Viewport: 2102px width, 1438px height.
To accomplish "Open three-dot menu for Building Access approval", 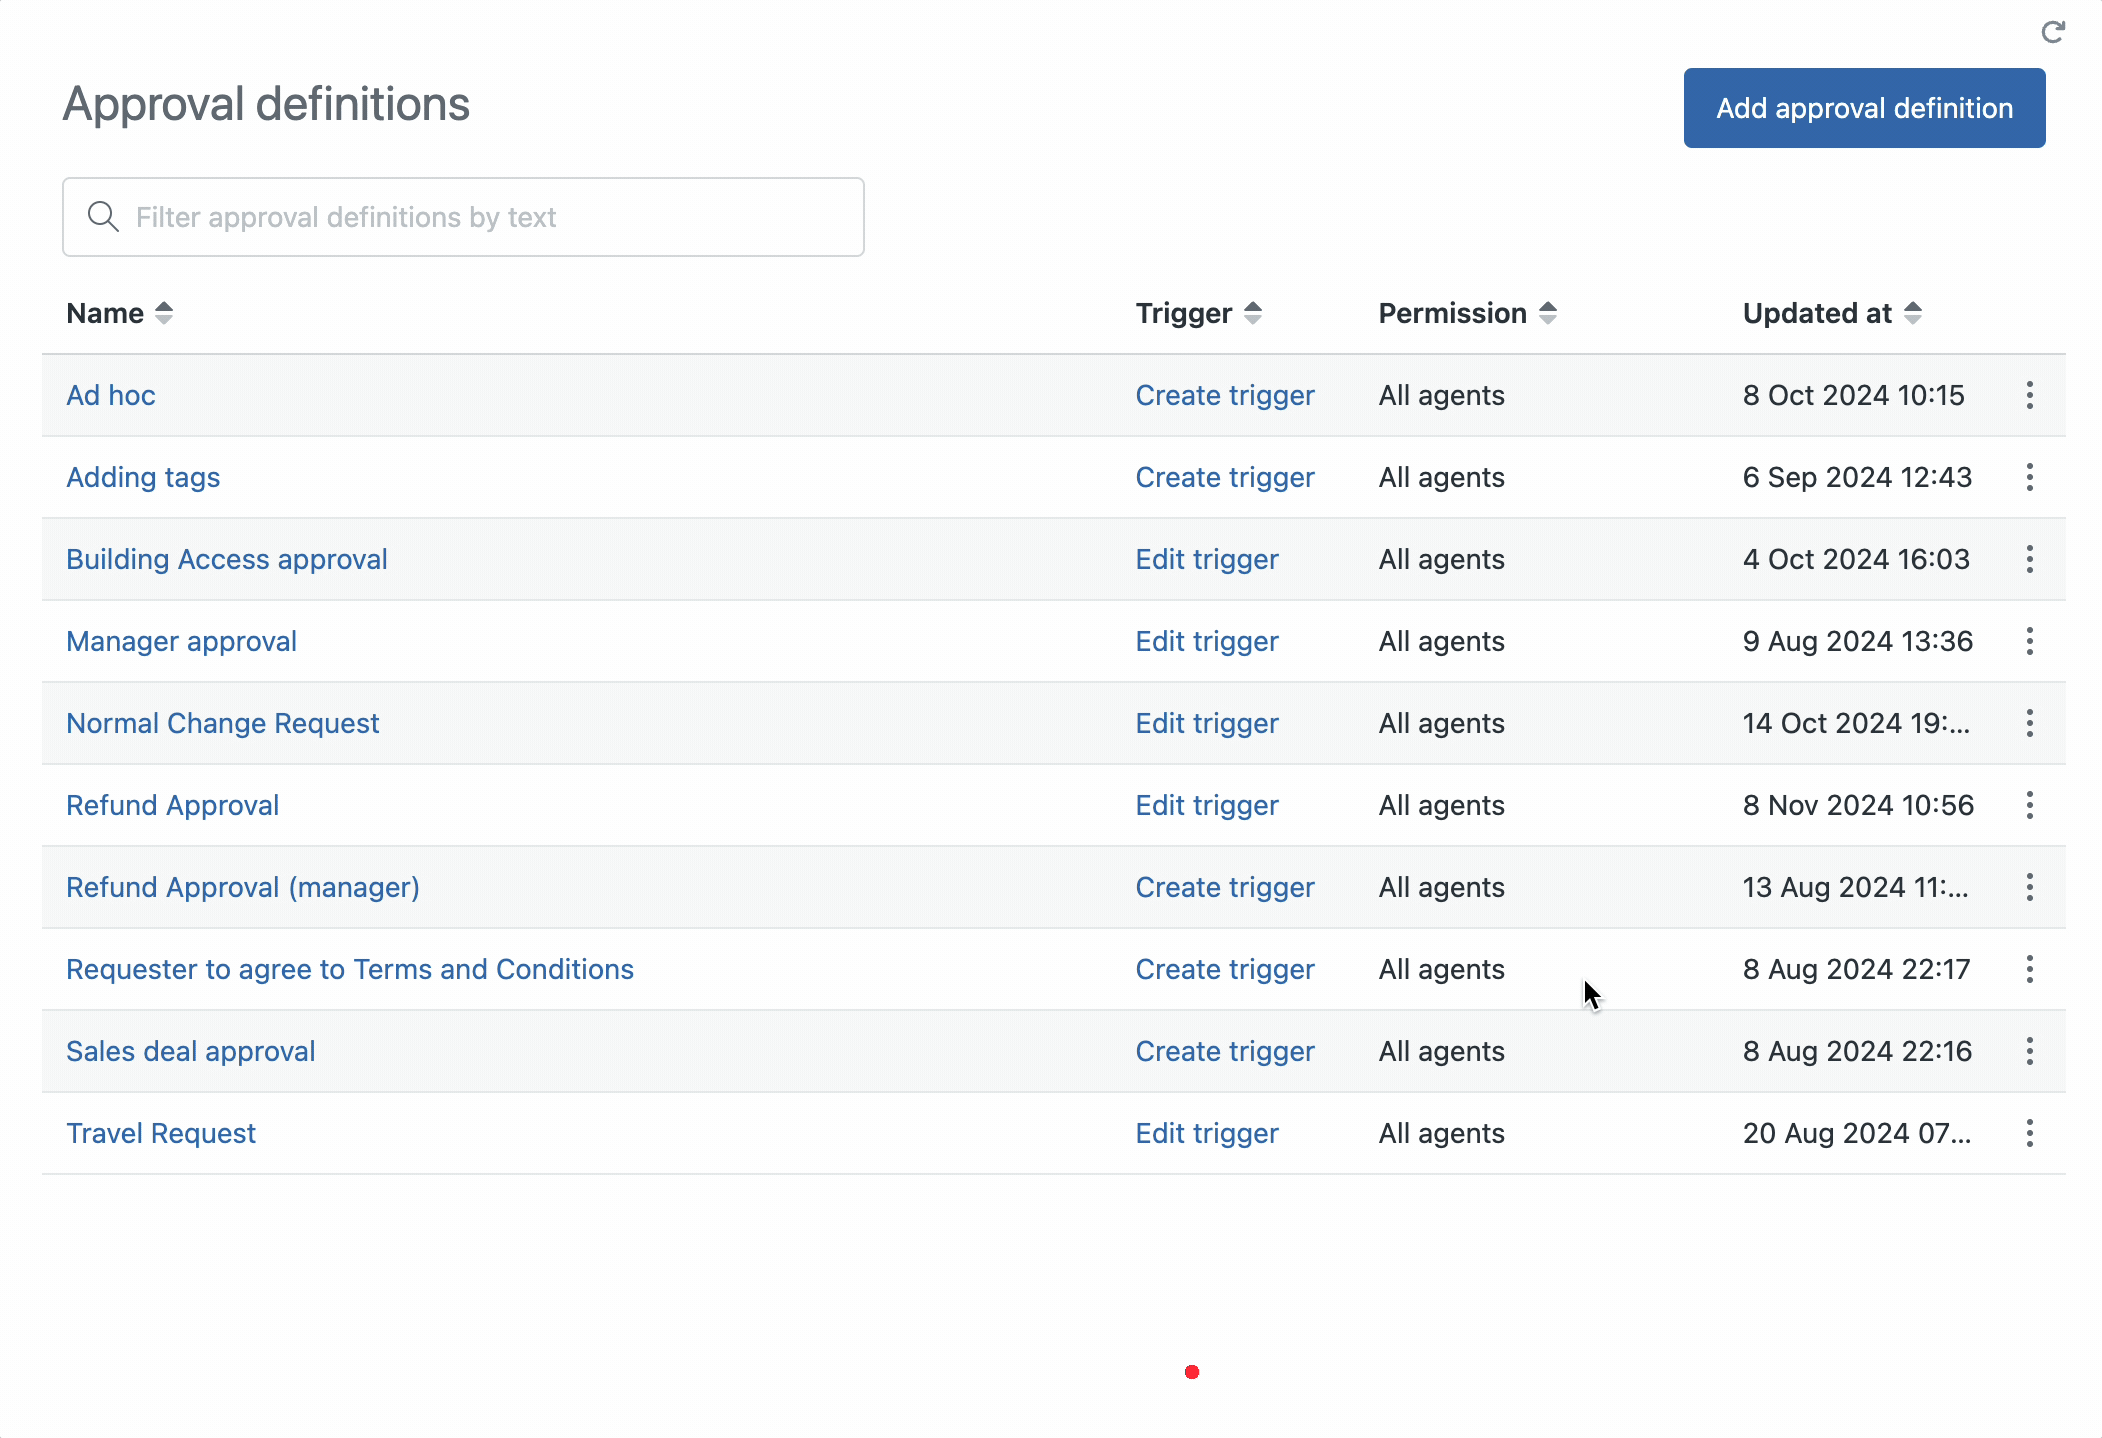I will coord(2029,559).
